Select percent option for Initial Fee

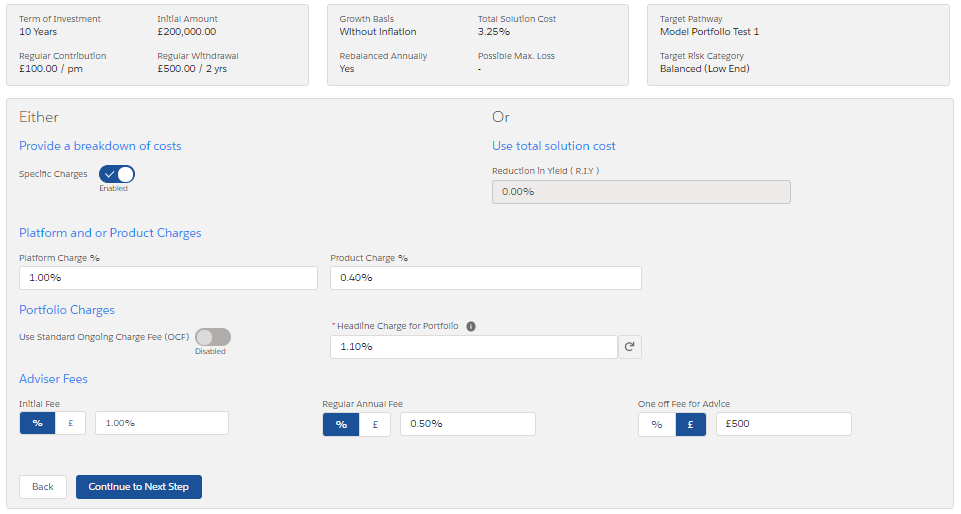coord(37,423)
